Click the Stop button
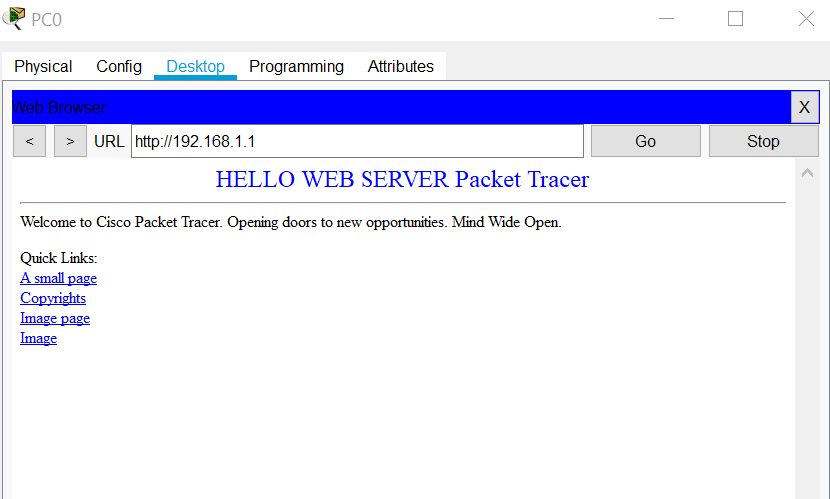This screenshot has width=830, height=499. coord(763,141)
